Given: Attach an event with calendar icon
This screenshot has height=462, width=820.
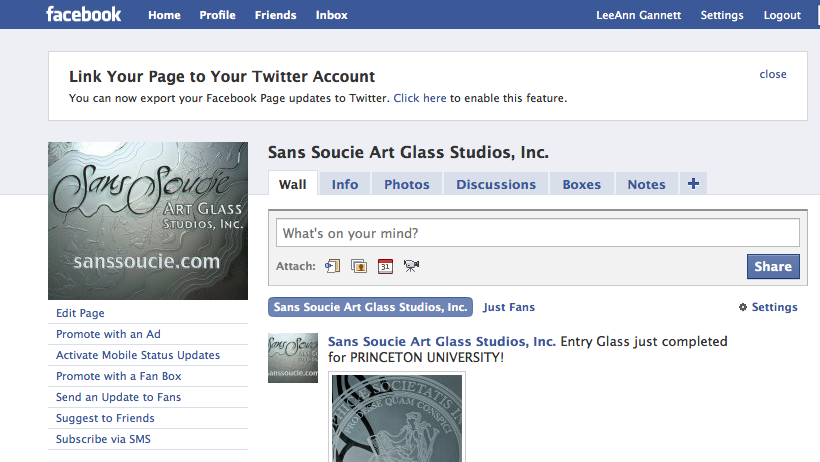Looking at the screenshot, I should point(385,266).
